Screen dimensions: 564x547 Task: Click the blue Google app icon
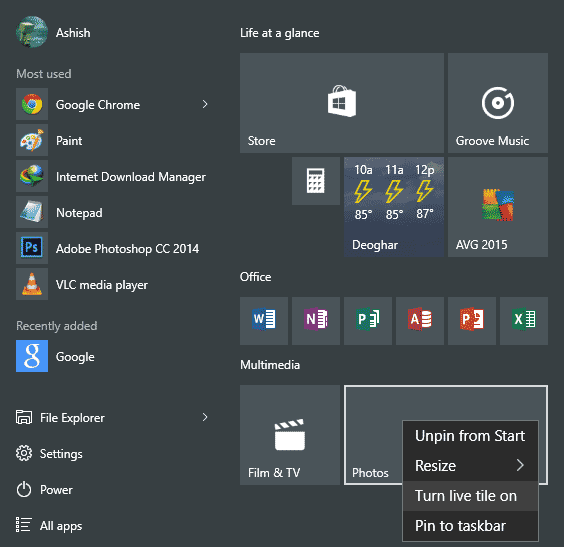pyautogui.click(x=32, y=356)
